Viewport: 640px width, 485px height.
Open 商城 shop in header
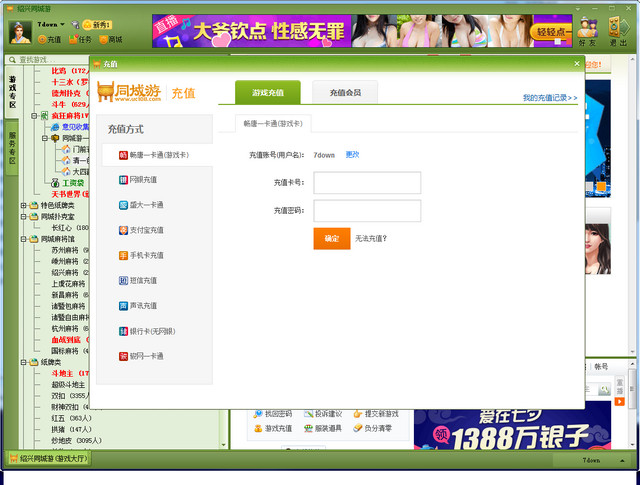coord(111,40)
